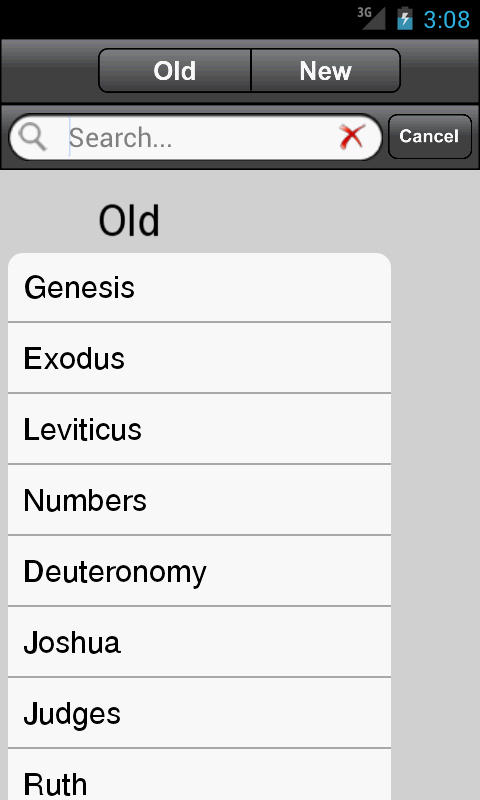Focus the Search... text field
The height and width of the screenshot is (800, 480).
pyautogui.click(x=195, y=137)
